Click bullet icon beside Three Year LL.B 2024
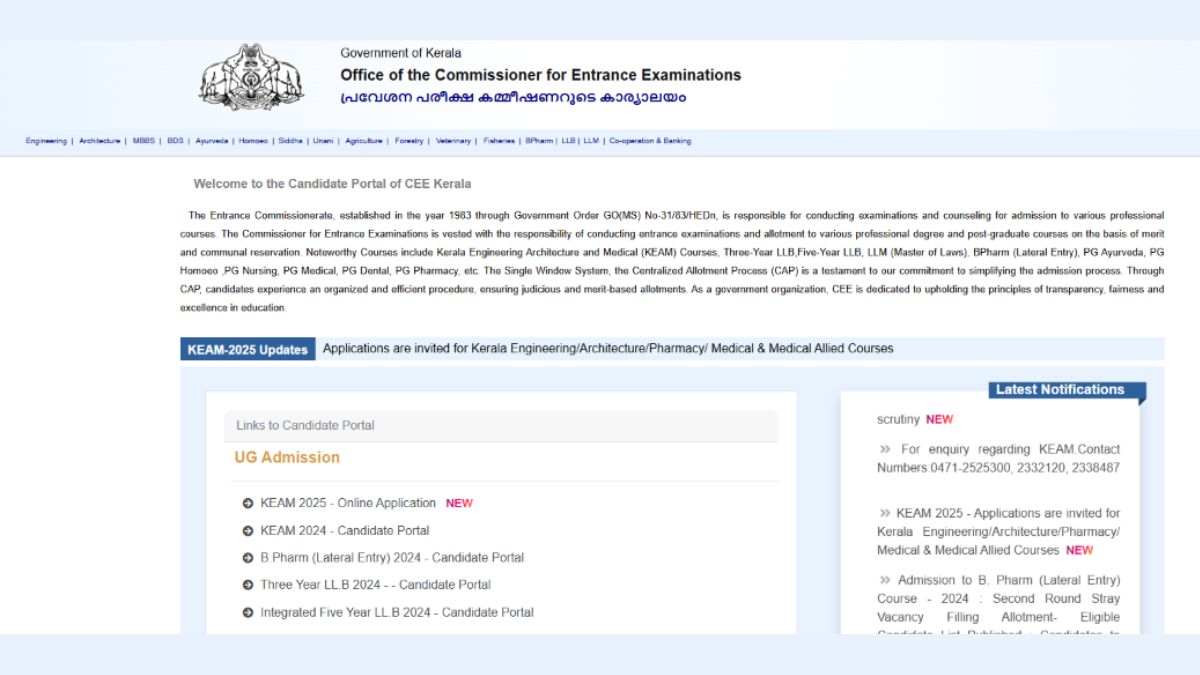Image resolution: width=1200 pixels, height=675 pixels. [x=248, y=585]
